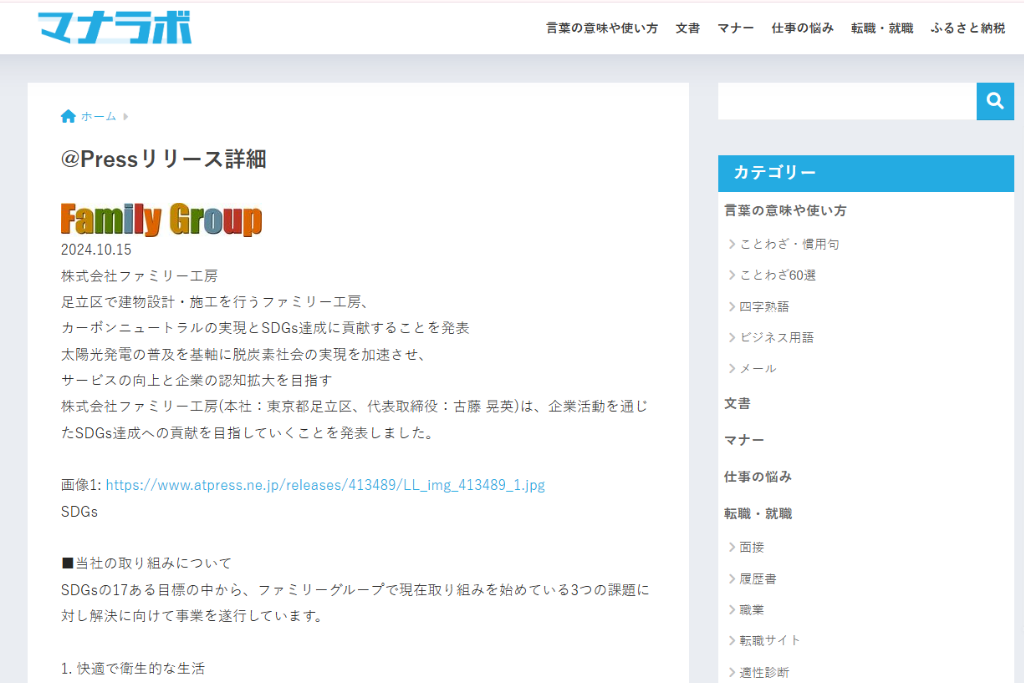This screenshot has height=683, width=1024.
Task: Open sidebar category 転職・就職
Action: pos(758,514)
